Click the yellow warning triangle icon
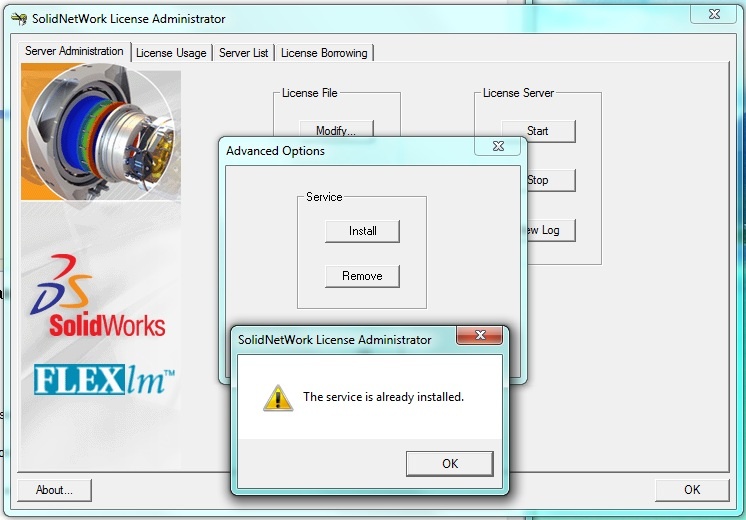 click(x=278, y=398)
